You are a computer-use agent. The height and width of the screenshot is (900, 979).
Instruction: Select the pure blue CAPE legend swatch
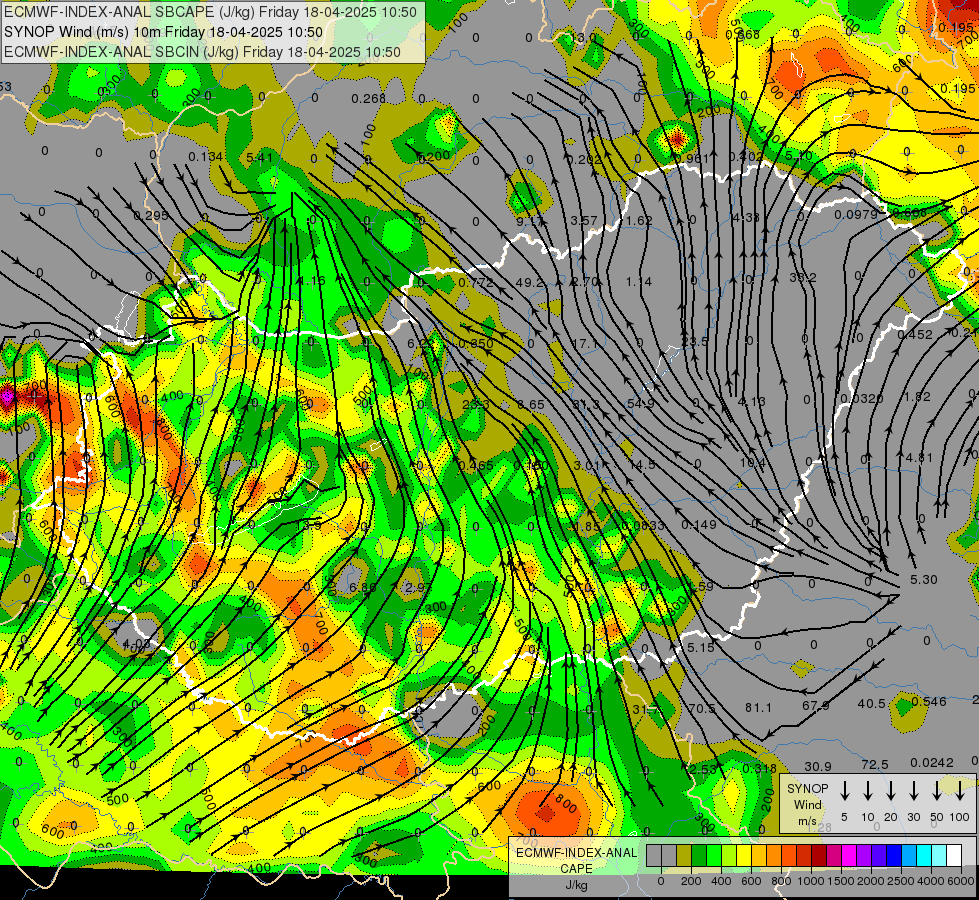point(893,855)
